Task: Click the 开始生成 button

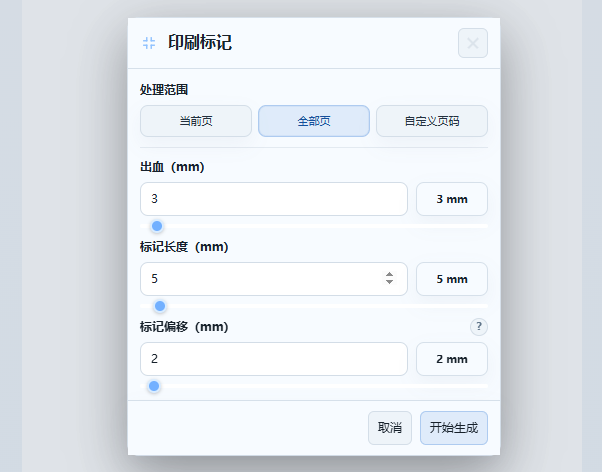Action: 454,428
